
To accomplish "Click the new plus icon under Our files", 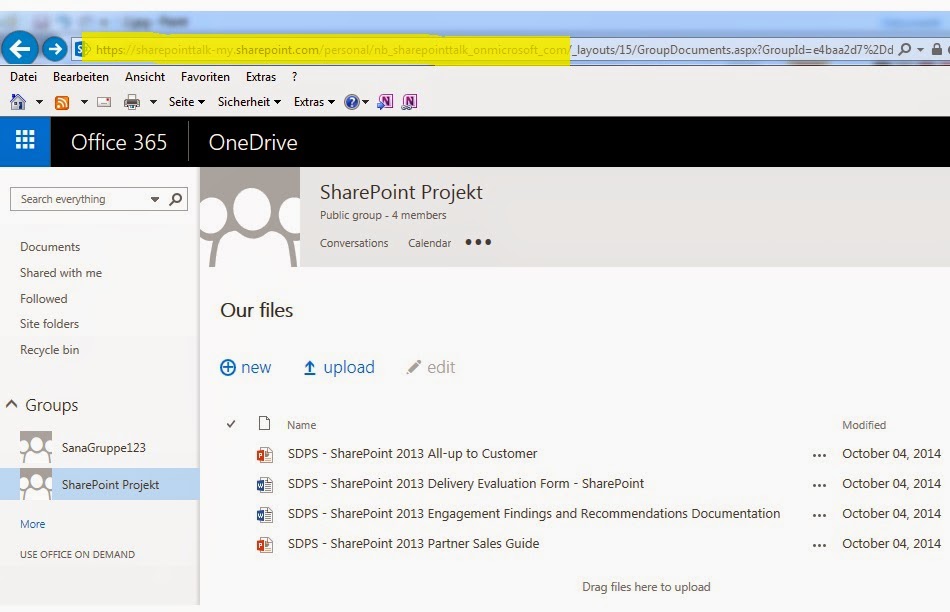I will tap(229, 367).
